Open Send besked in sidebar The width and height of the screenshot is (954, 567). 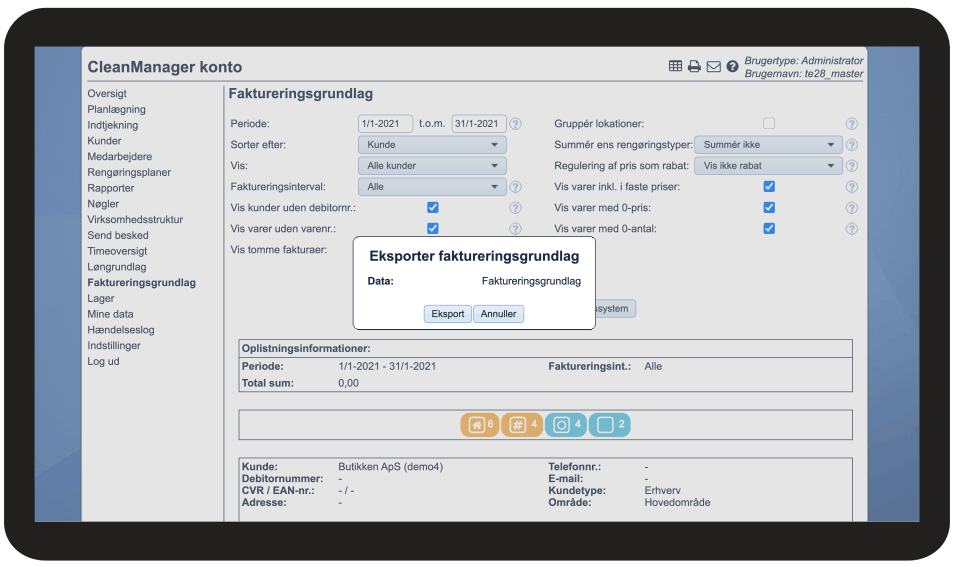coord(117,235)
